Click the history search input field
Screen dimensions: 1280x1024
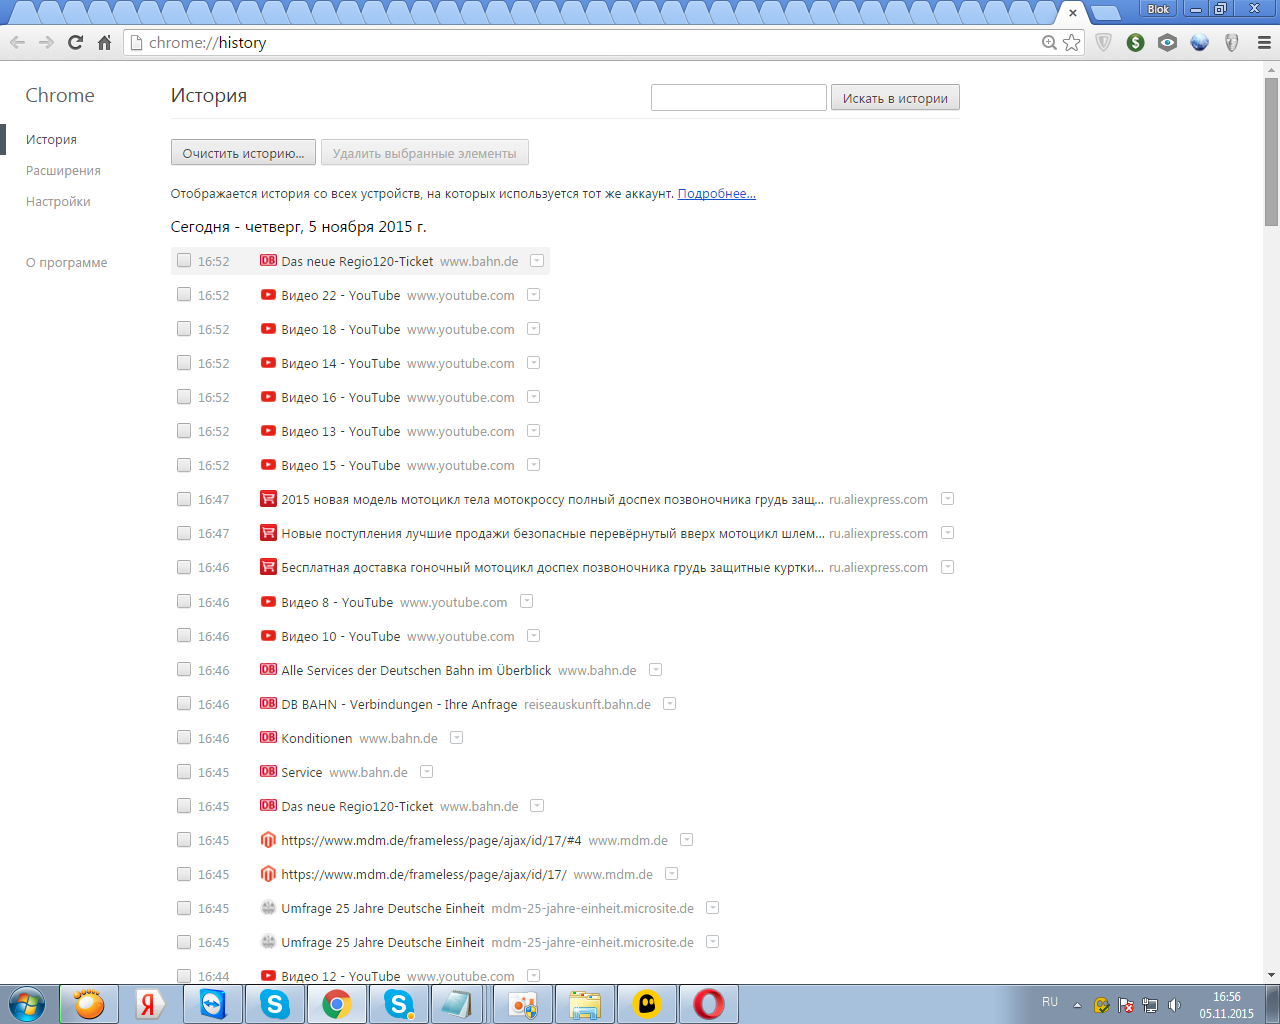point(738,97)
